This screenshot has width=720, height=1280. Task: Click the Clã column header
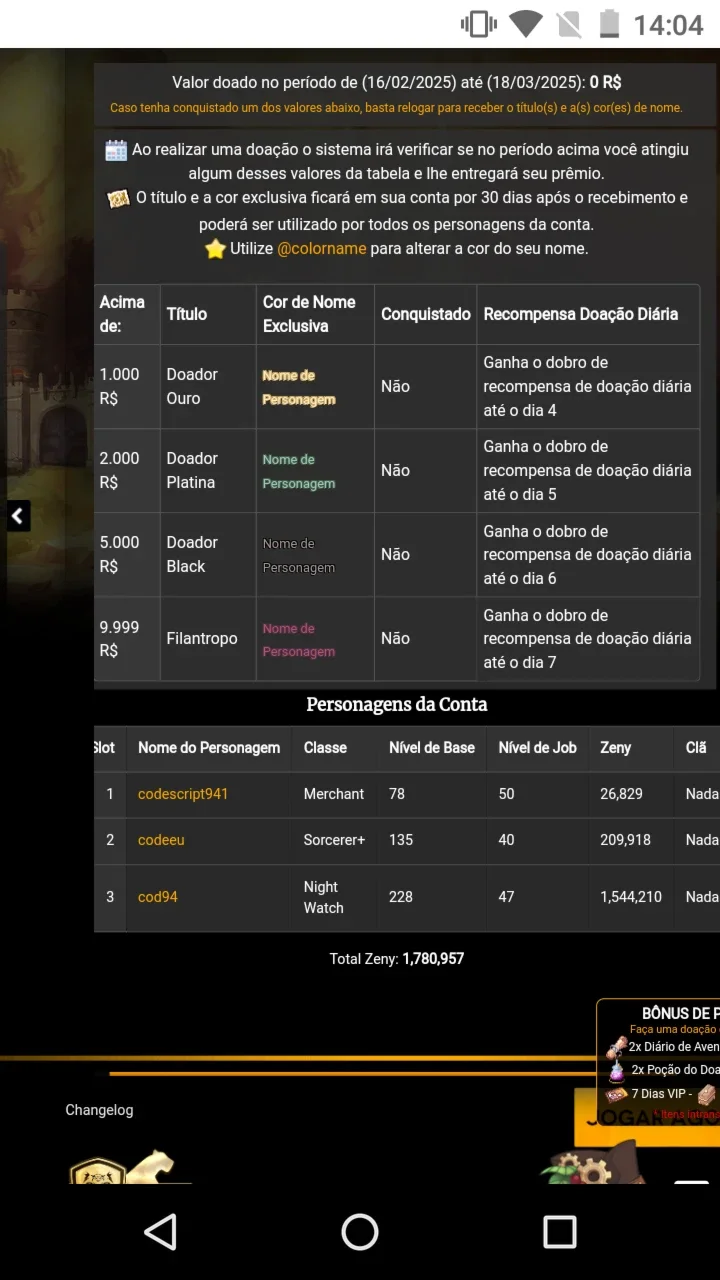coord(696,748)
